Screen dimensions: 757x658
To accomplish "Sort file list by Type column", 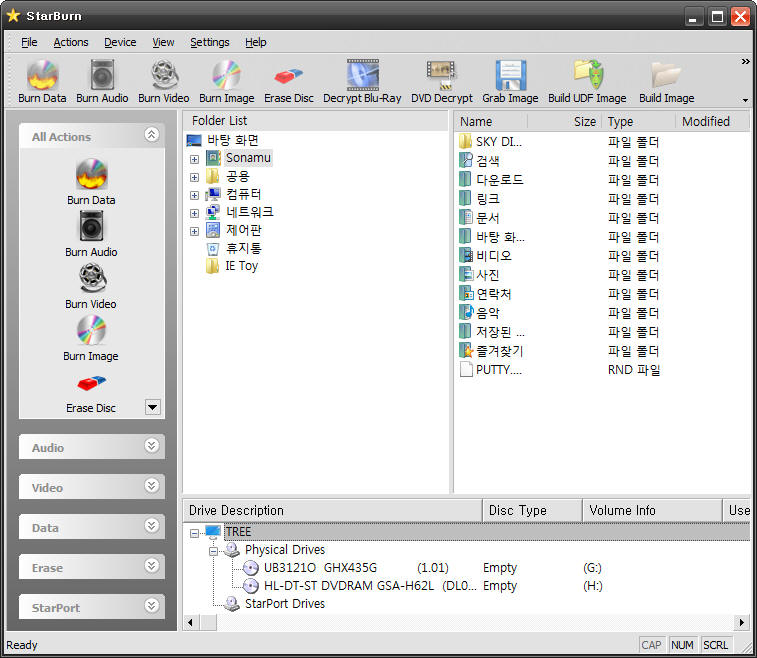I will coord(639,122).
